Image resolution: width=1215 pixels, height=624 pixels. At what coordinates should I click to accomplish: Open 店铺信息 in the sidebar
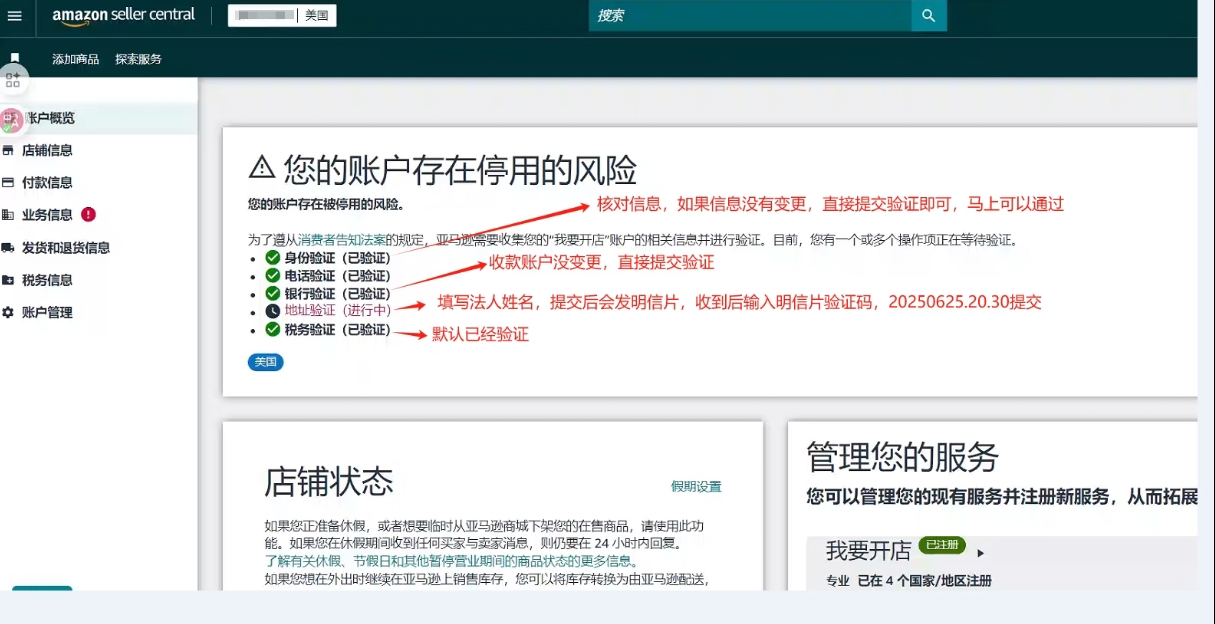(47, 151)
